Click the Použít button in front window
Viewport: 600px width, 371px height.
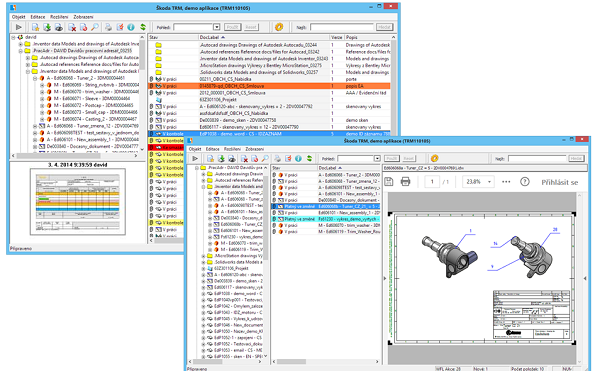[x=392, y=158]
